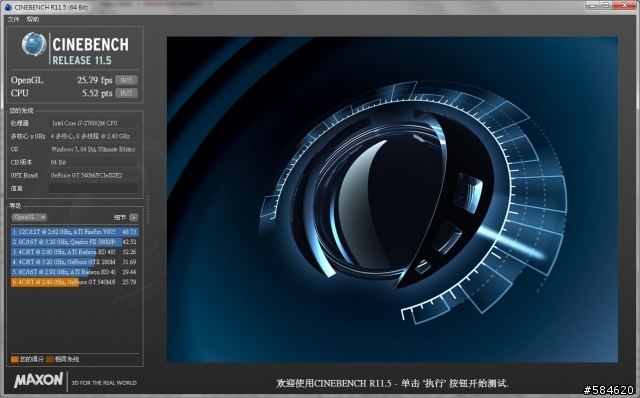Click the brown identical-system legend swatch
The image size is (640, 398).
pyautogui.click(x=50, y=359)
